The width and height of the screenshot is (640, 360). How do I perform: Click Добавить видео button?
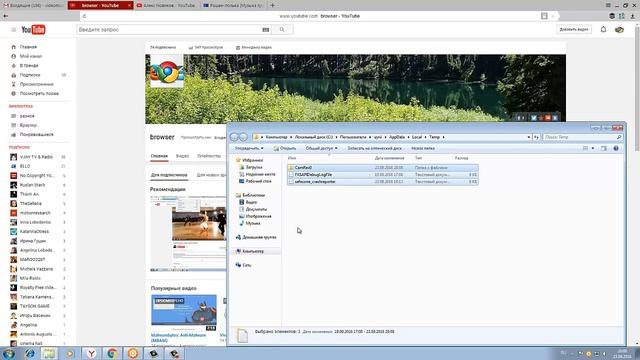point(574,29)
